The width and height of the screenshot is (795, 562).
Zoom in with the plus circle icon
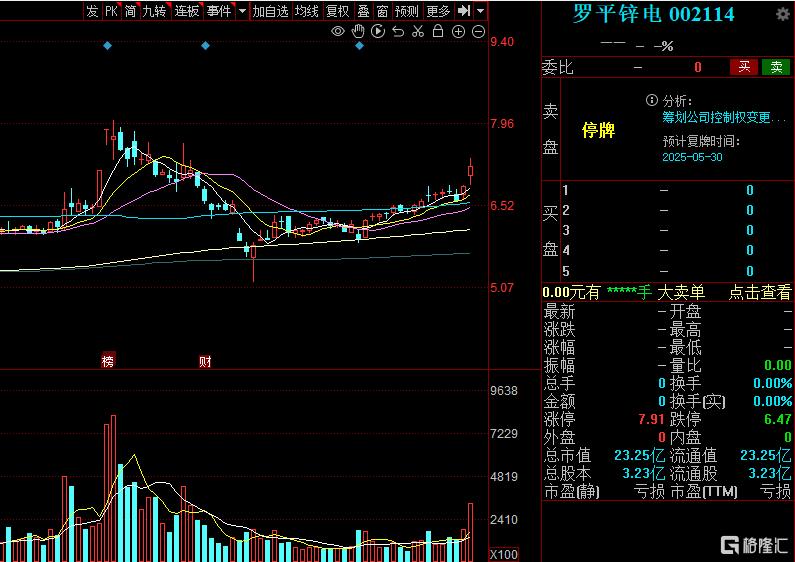[x=458, y=32]
